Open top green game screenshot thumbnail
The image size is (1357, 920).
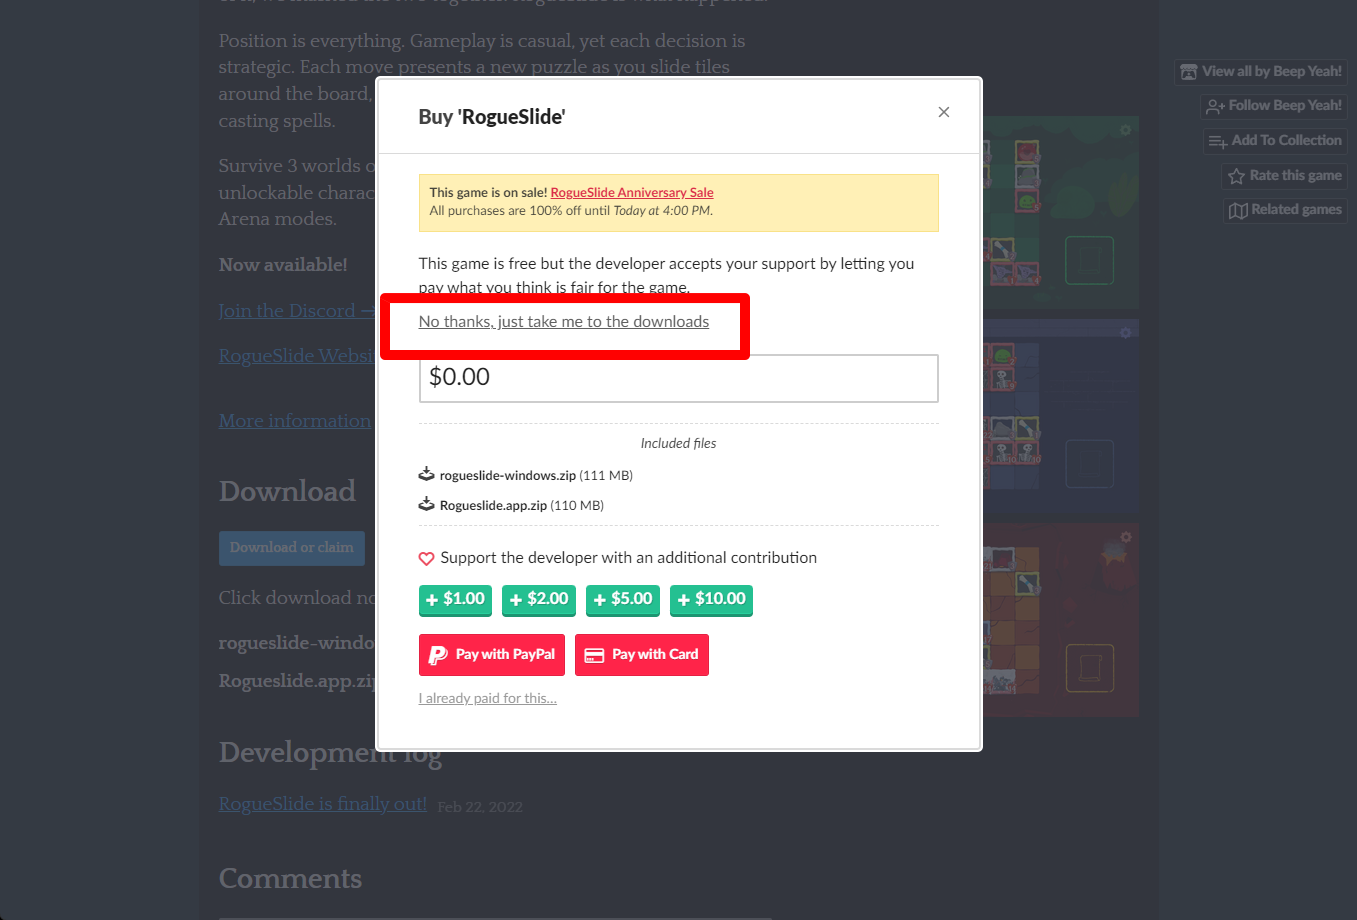point(1061,212)
